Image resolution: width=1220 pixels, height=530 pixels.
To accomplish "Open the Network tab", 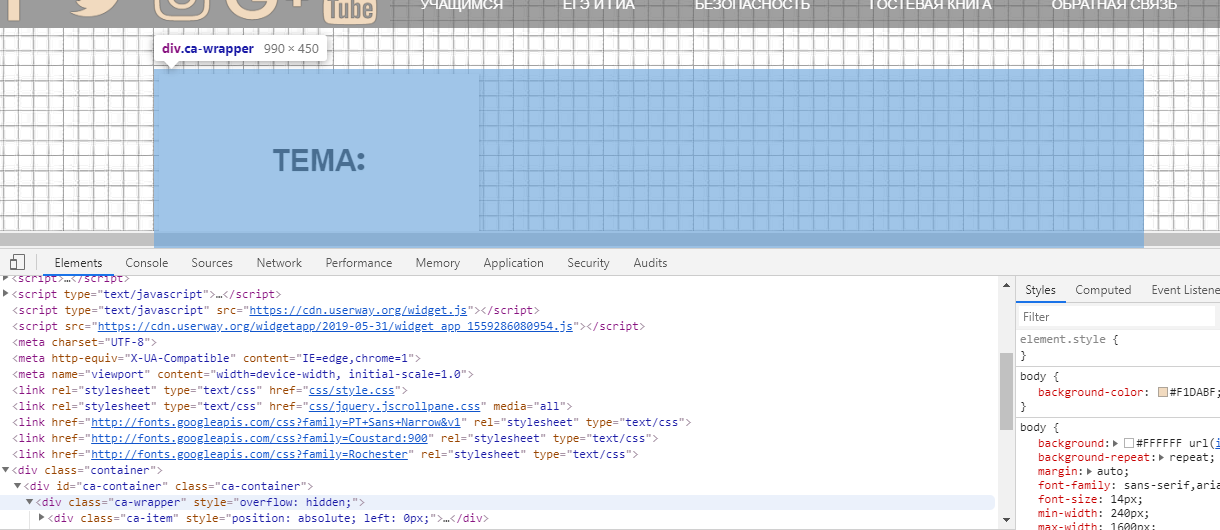I will click(x=279, y=263).
